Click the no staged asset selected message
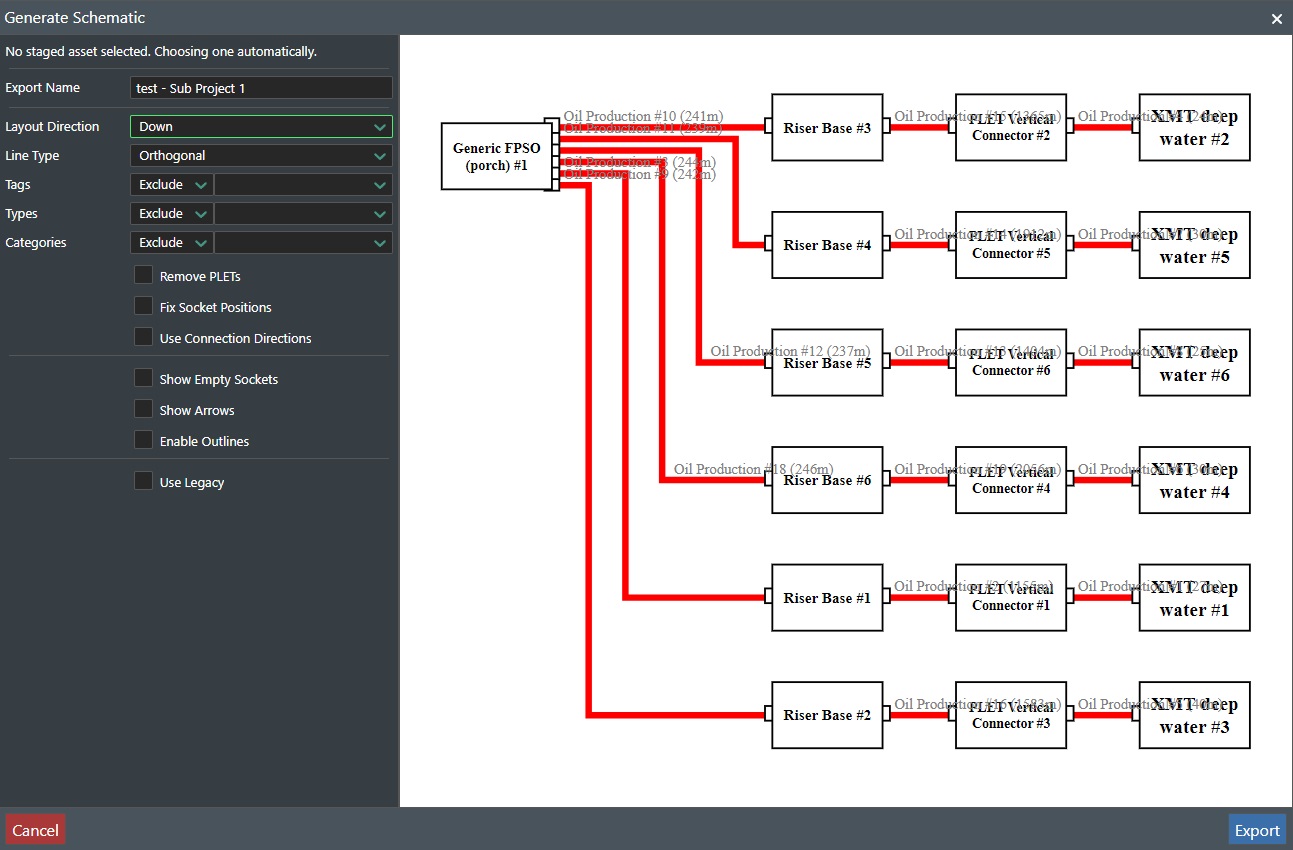This screenshot has width=1293, height=850. [x=161, y=51]
